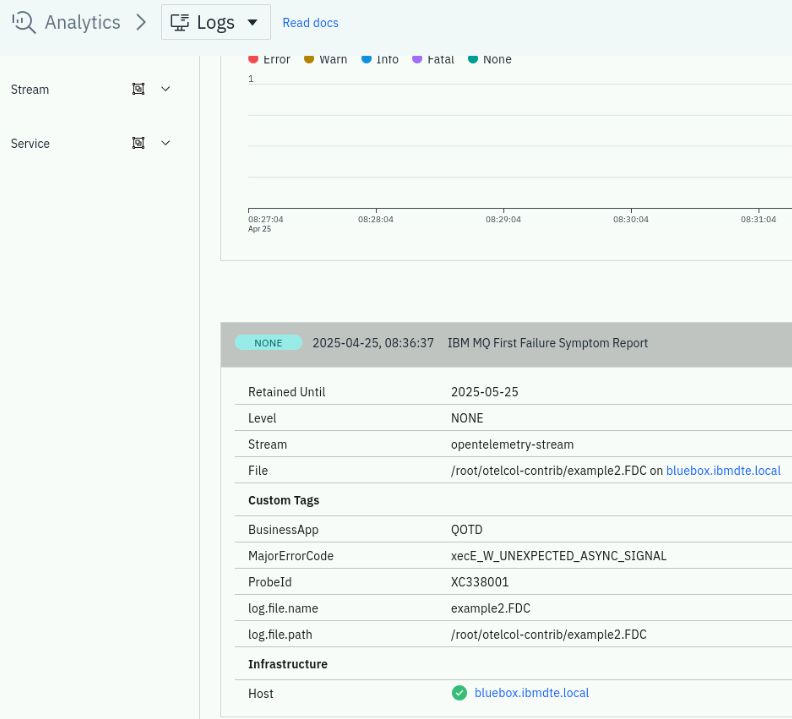Click the opentelemetry-stream value
Screen dimensions: 792x719
(512, 445)
